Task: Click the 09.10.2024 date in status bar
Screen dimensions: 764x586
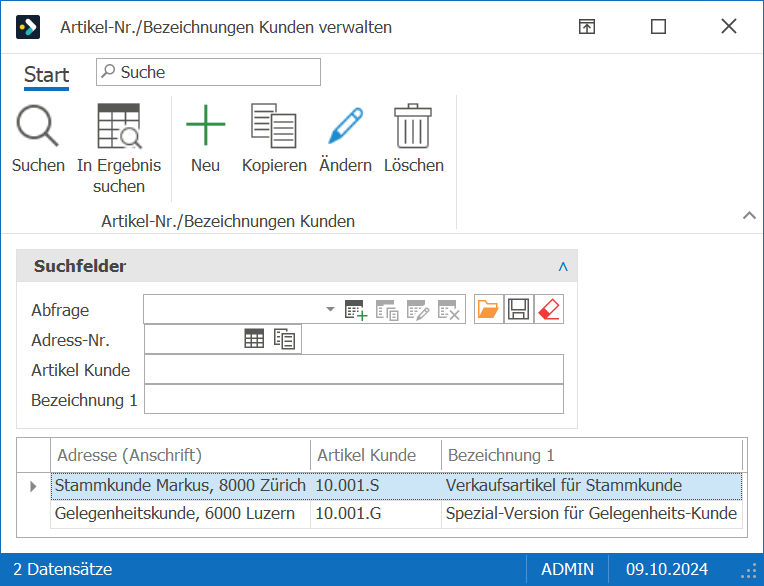Action: (x=667, y=569)
